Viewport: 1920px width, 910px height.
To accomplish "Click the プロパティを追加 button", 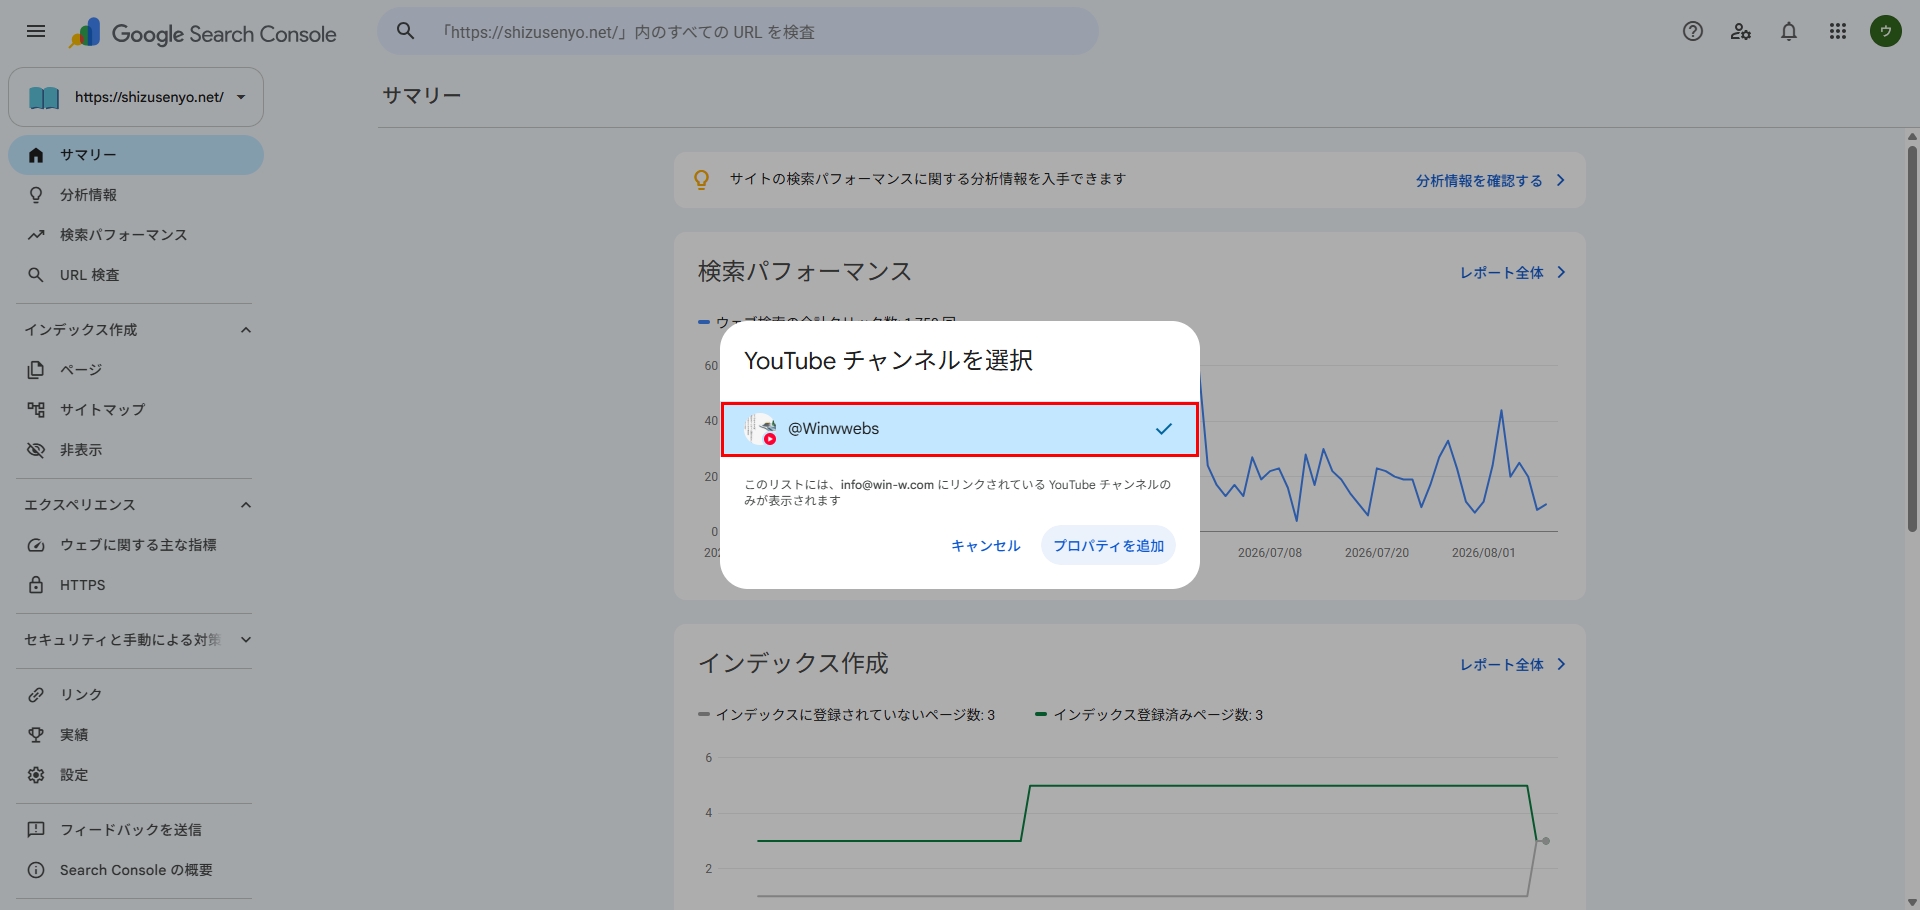I will 1108,546.
